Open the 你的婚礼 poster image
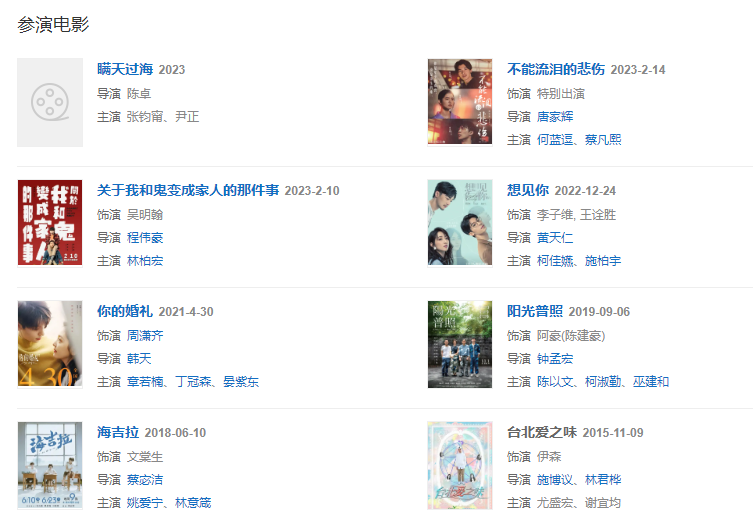 (x=50, y=344)
